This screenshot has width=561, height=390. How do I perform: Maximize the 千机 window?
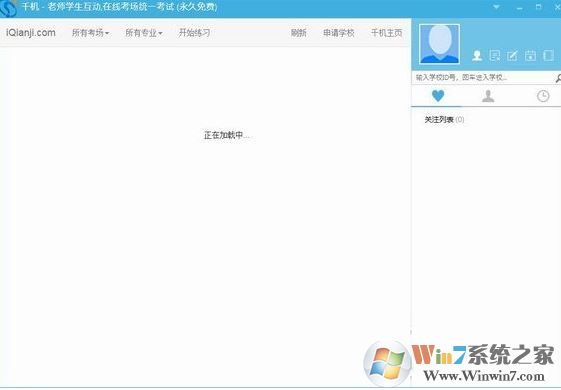tap(538, 7)
